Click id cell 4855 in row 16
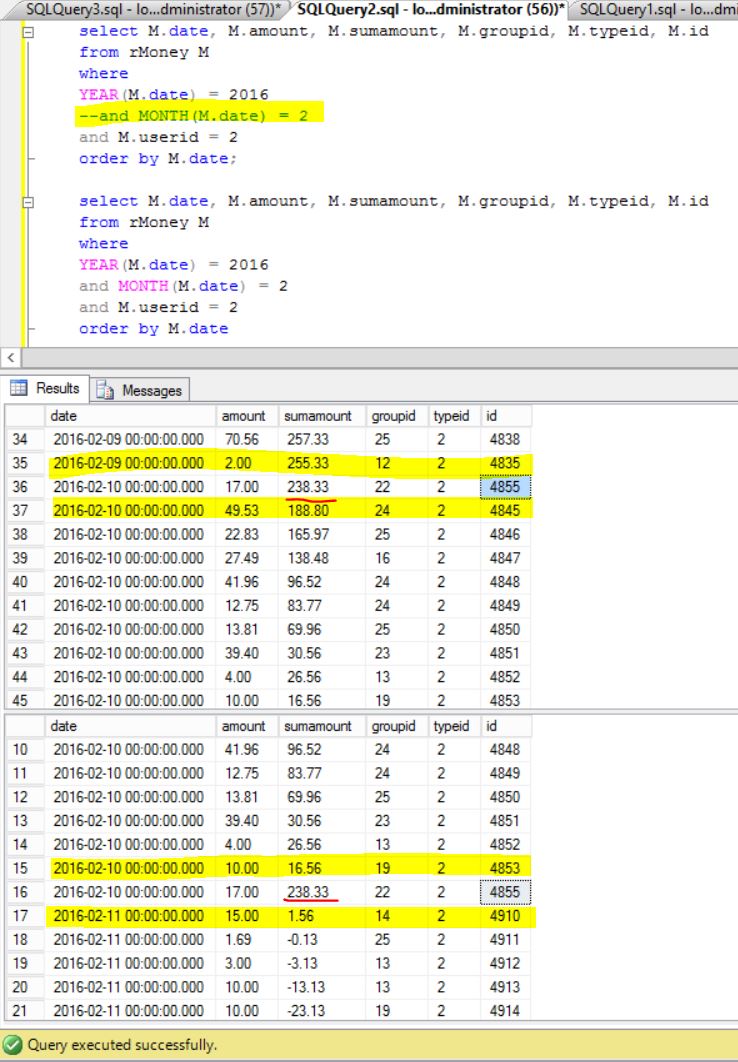This screenshot has width=738, height=1062. click(x=505, y=892)
